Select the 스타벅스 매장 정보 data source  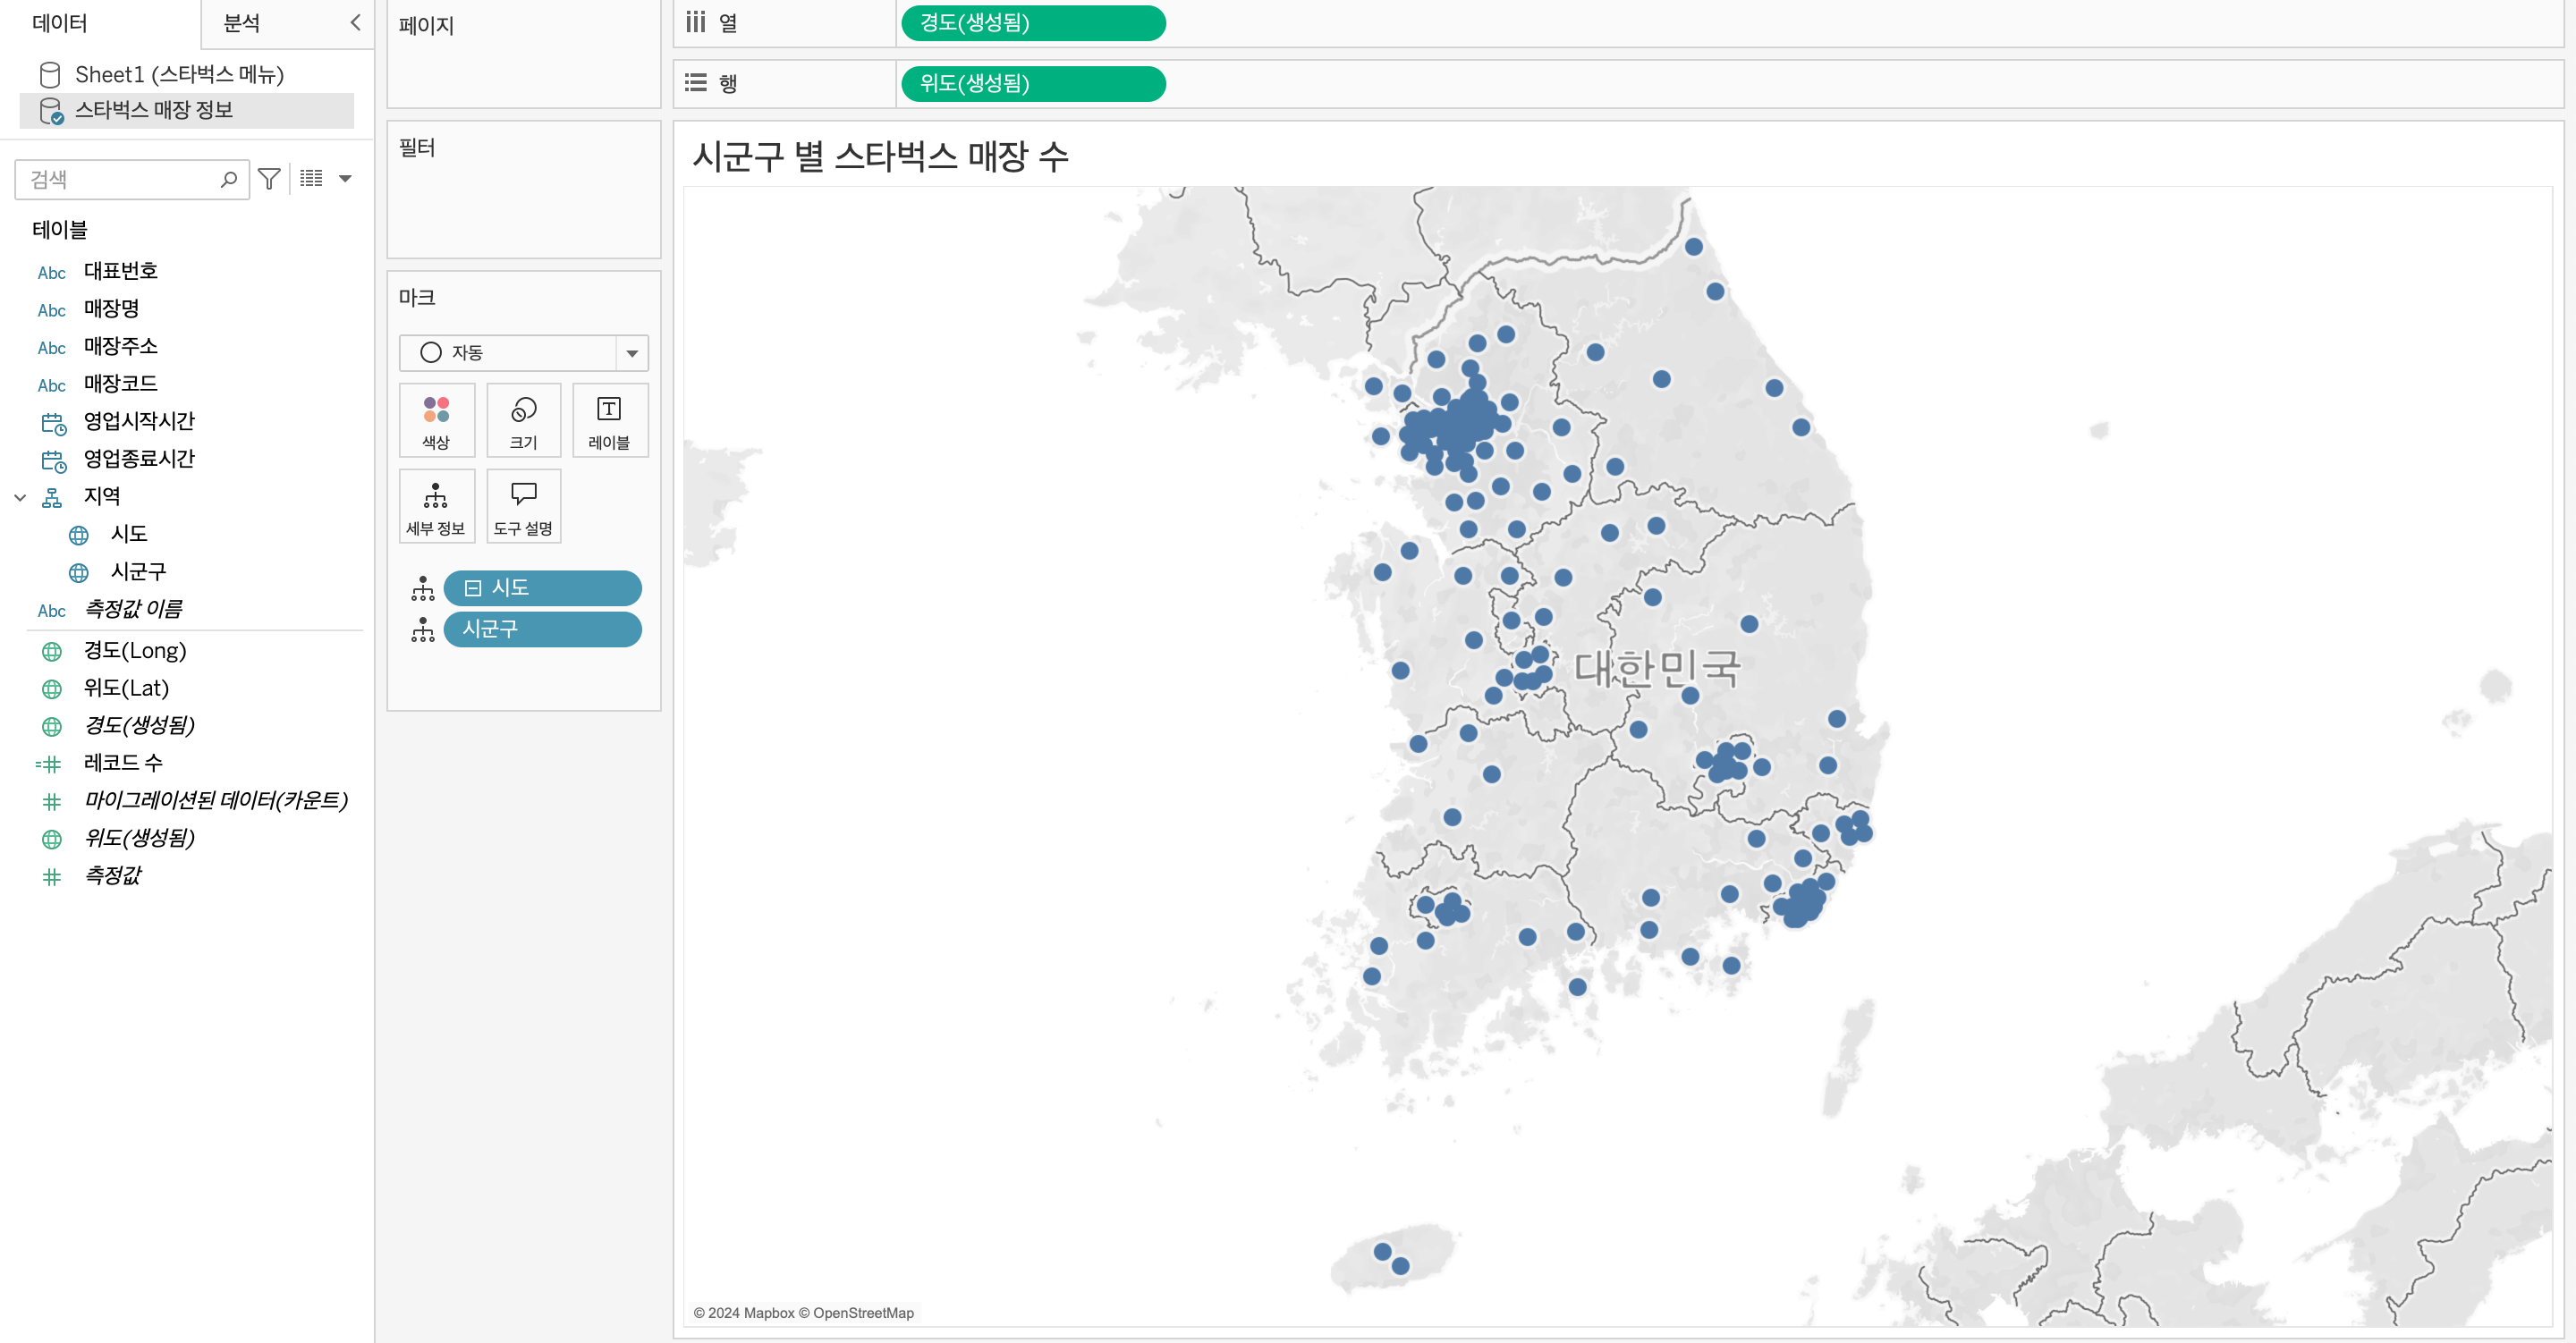154,110
